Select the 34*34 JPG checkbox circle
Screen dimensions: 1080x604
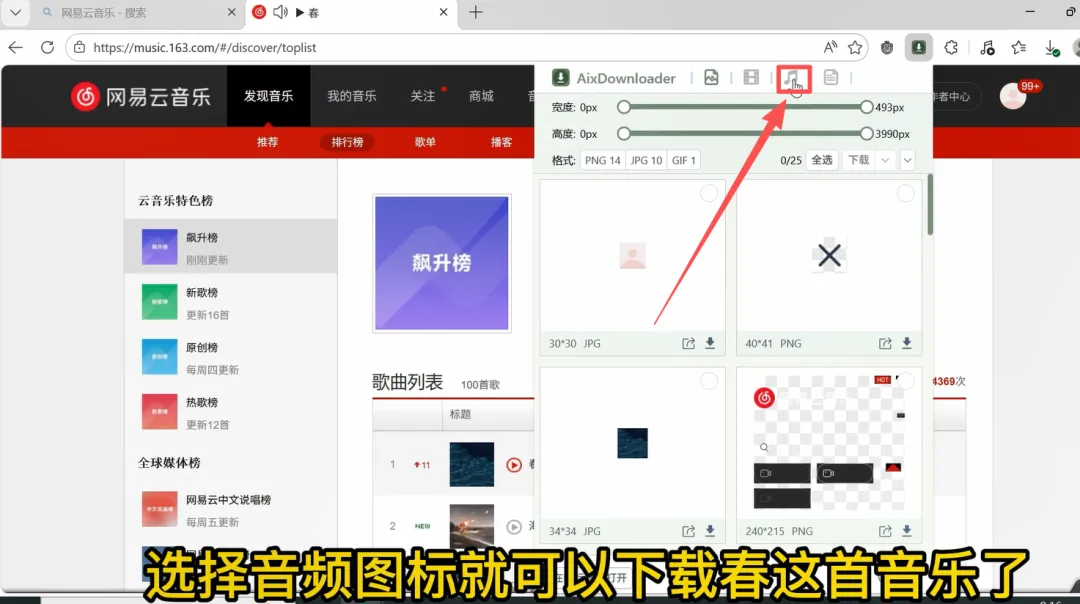709,381
